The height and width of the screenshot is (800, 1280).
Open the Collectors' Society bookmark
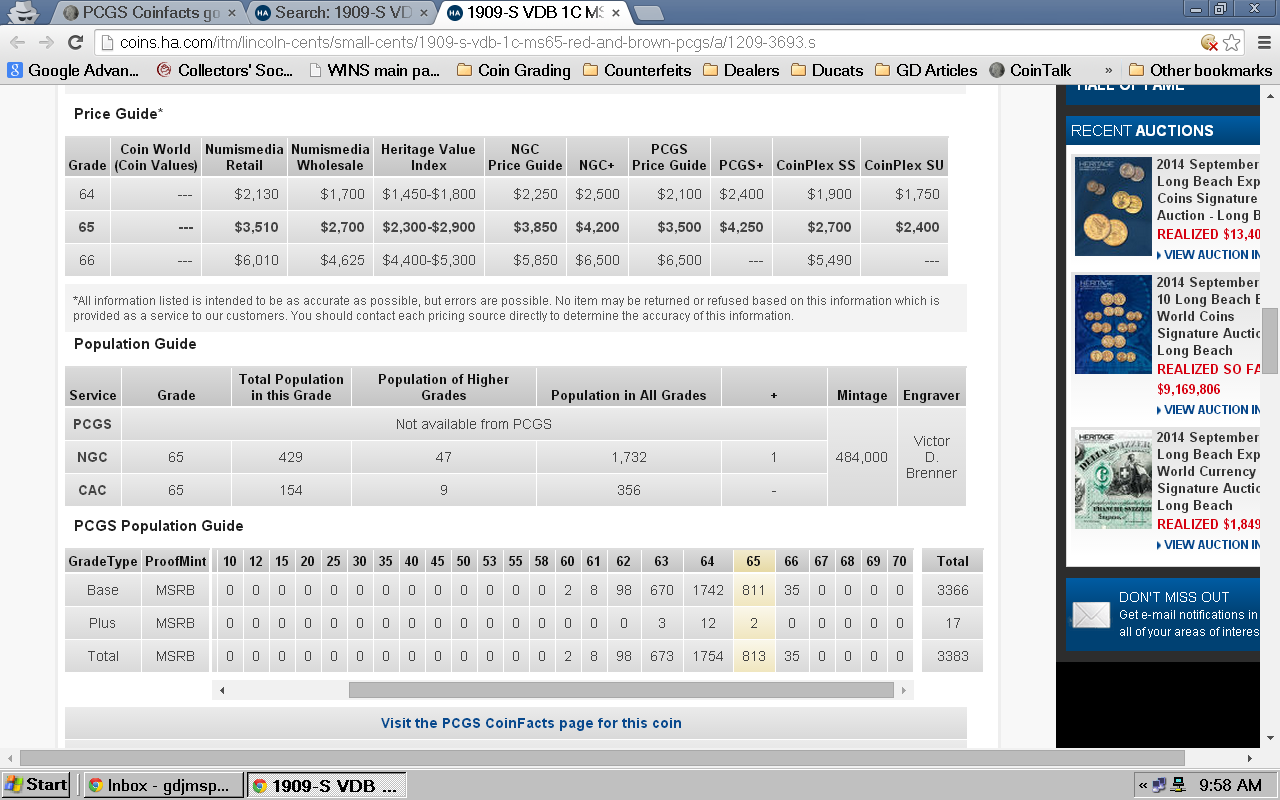226,70
